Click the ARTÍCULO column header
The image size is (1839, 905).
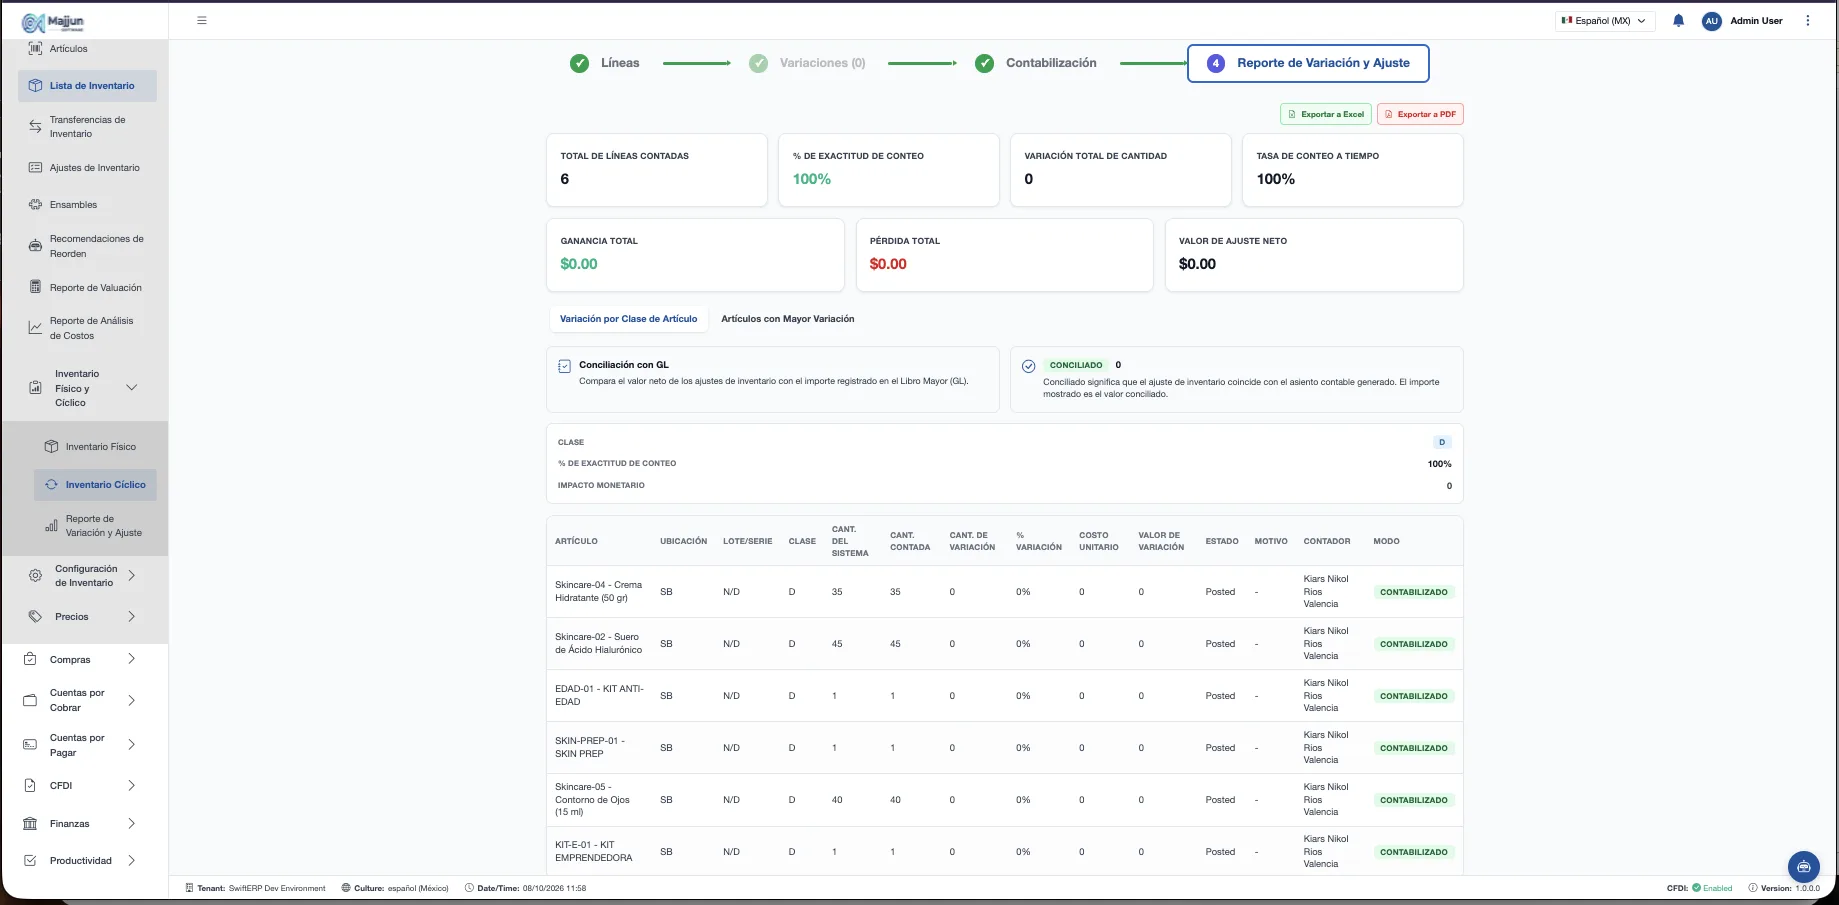tap(576, 541)
